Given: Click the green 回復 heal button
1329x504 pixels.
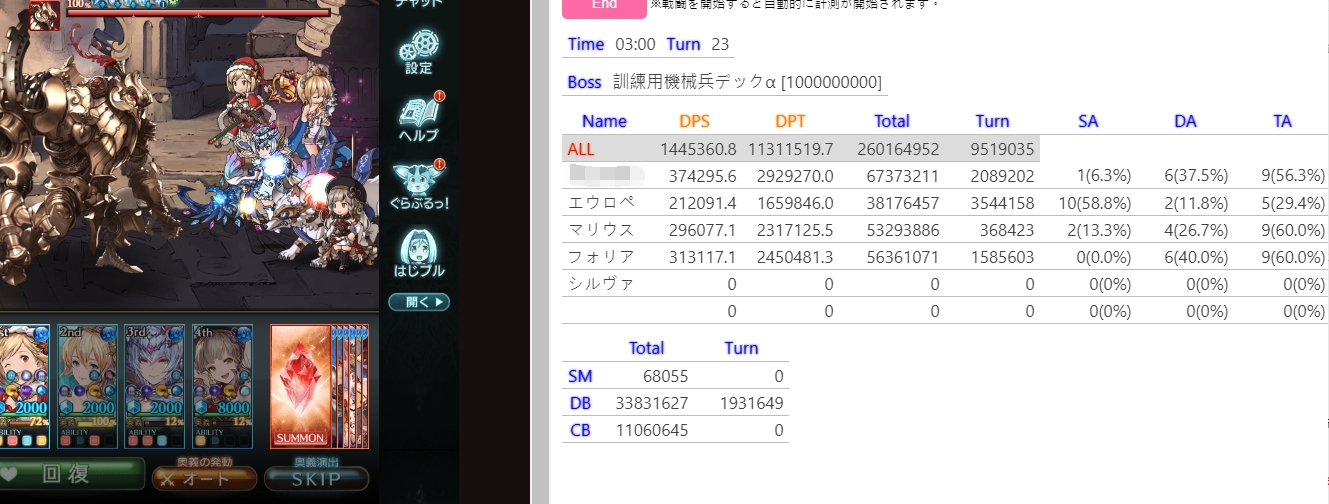Looking at the screenshot, I should (72, 476).
